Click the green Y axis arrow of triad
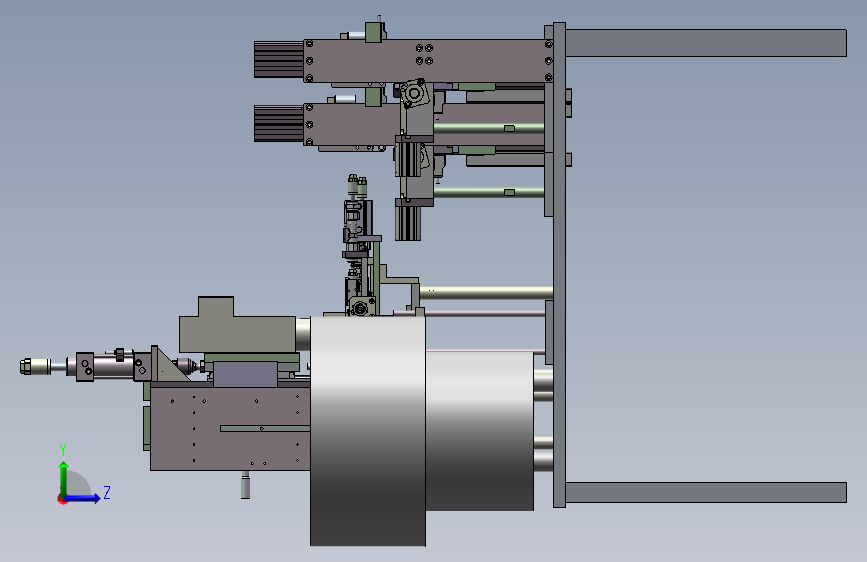The image size is (867, 562). (x=64, y=478)
